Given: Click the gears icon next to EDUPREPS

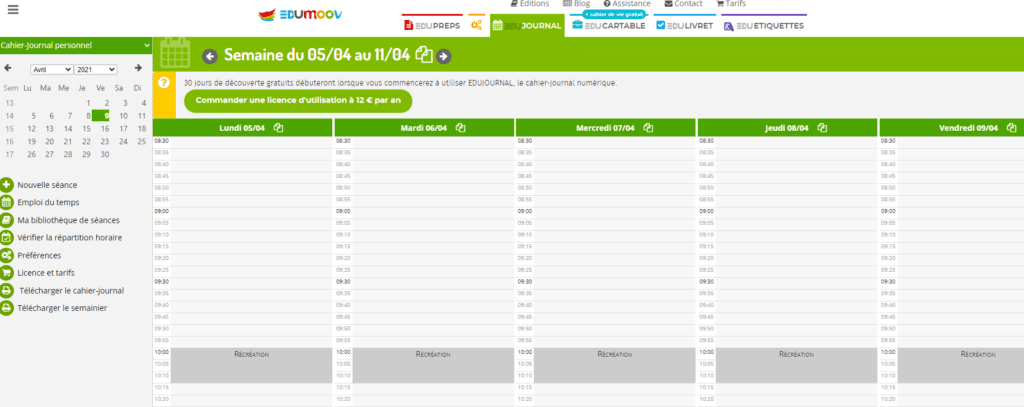Looking at the screenshot, I should pyautogui.click(x=476, y=26).
